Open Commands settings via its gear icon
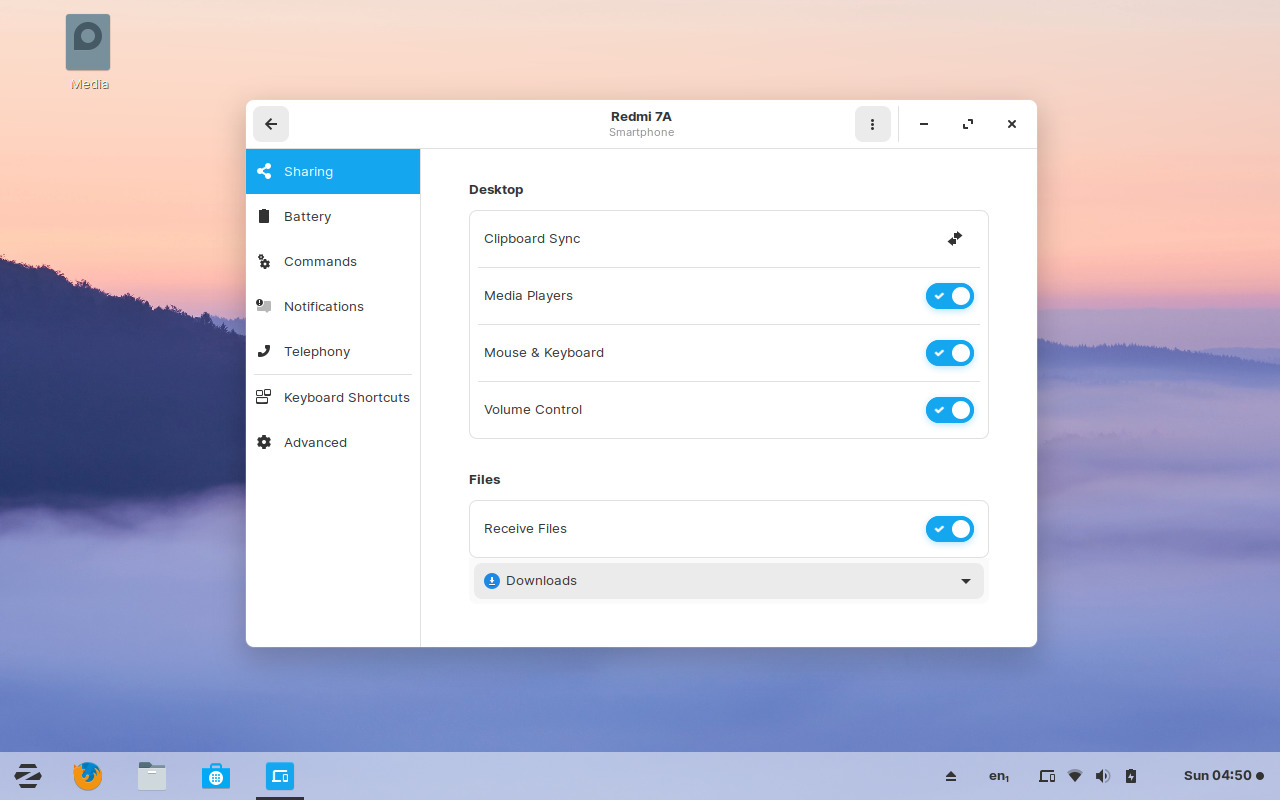This screenshot has height=800, width=1280. (x=264, y=261)
